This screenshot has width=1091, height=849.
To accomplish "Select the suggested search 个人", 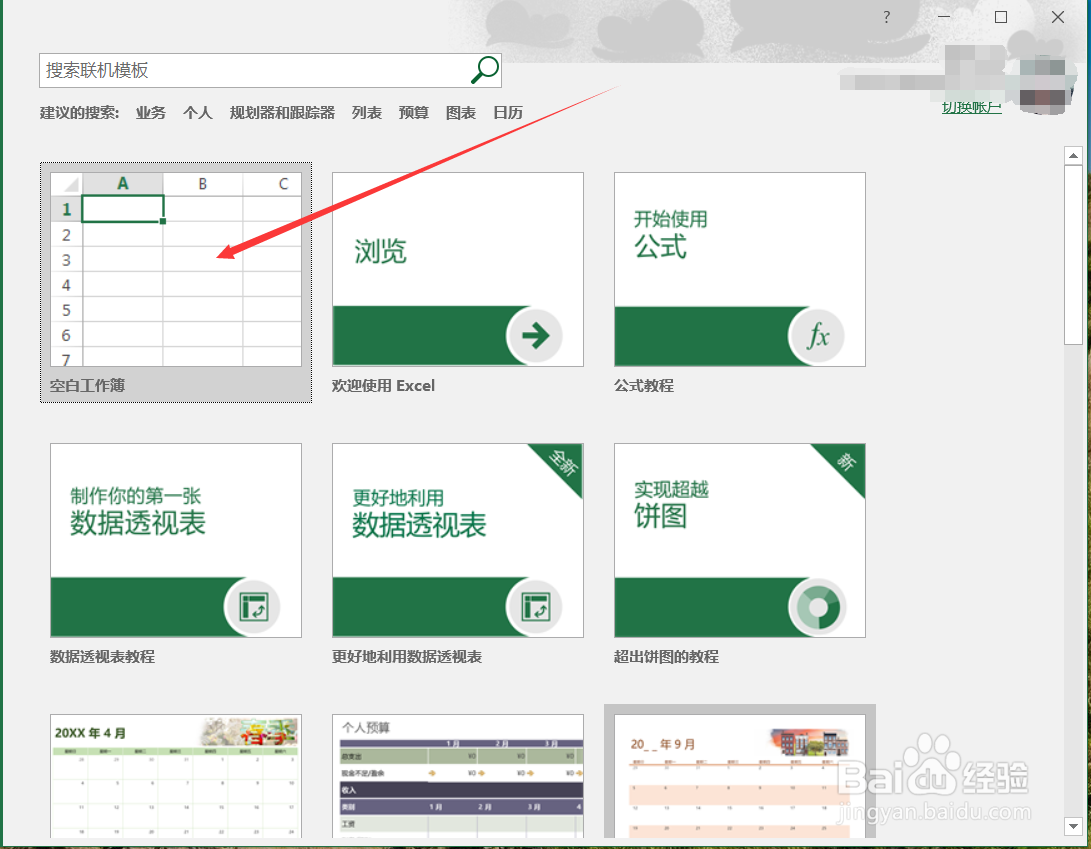I will [x=198, y=113].
